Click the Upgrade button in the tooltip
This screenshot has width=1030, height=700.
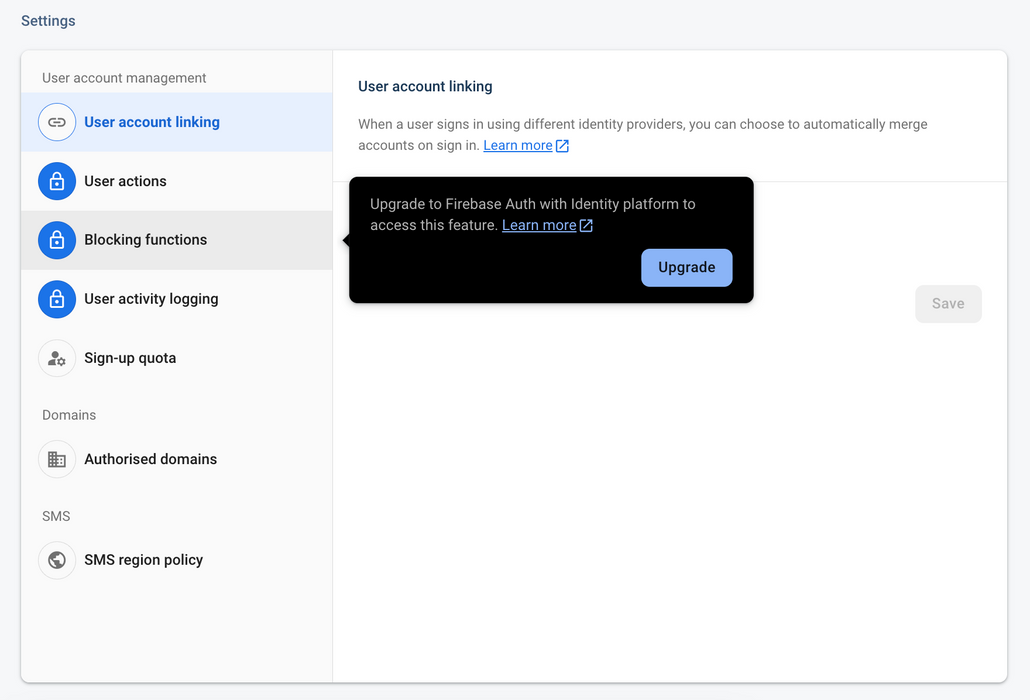(686, 268)
